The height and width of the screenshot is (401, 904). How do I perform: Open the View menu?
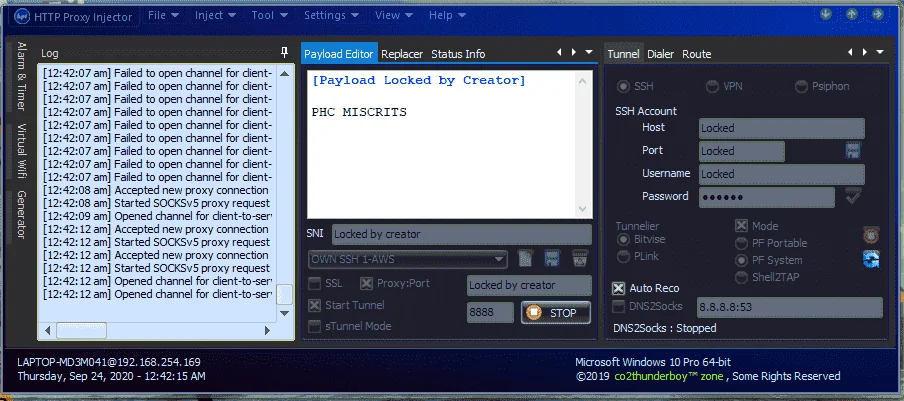point(394,15)
